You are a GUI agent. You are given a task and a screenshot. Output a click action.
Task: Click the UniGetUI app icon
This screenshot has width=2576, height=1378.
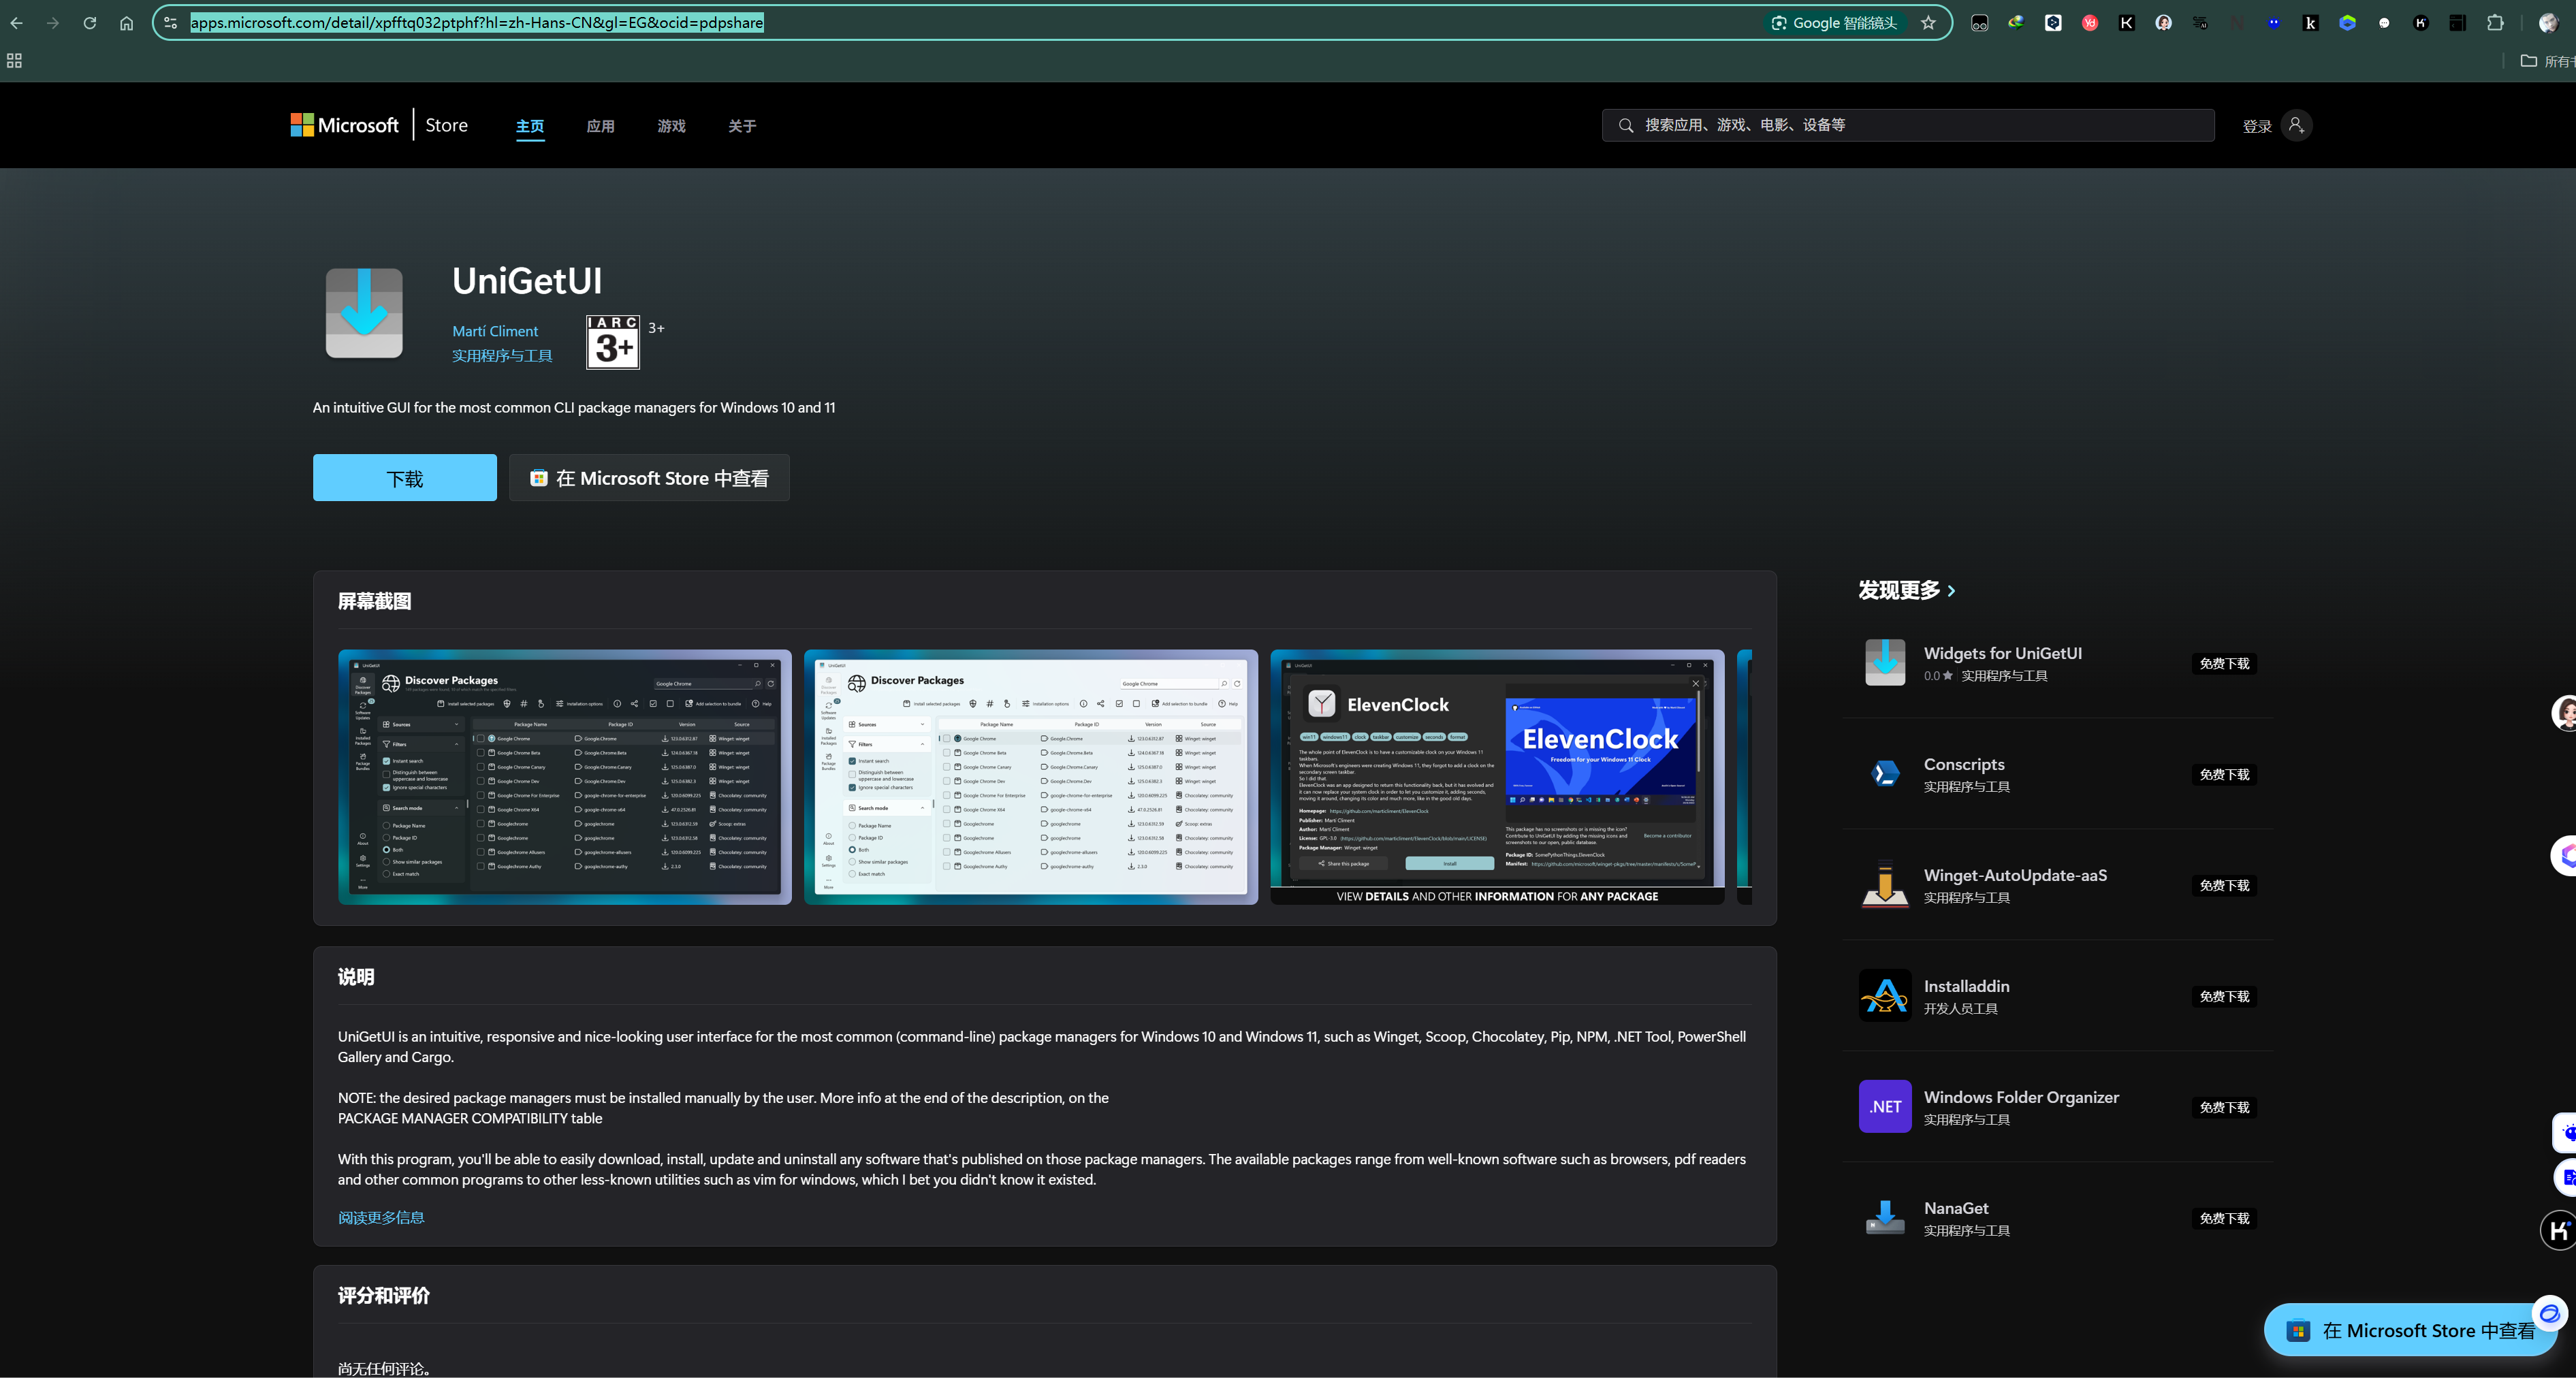(x=364, y=313)
